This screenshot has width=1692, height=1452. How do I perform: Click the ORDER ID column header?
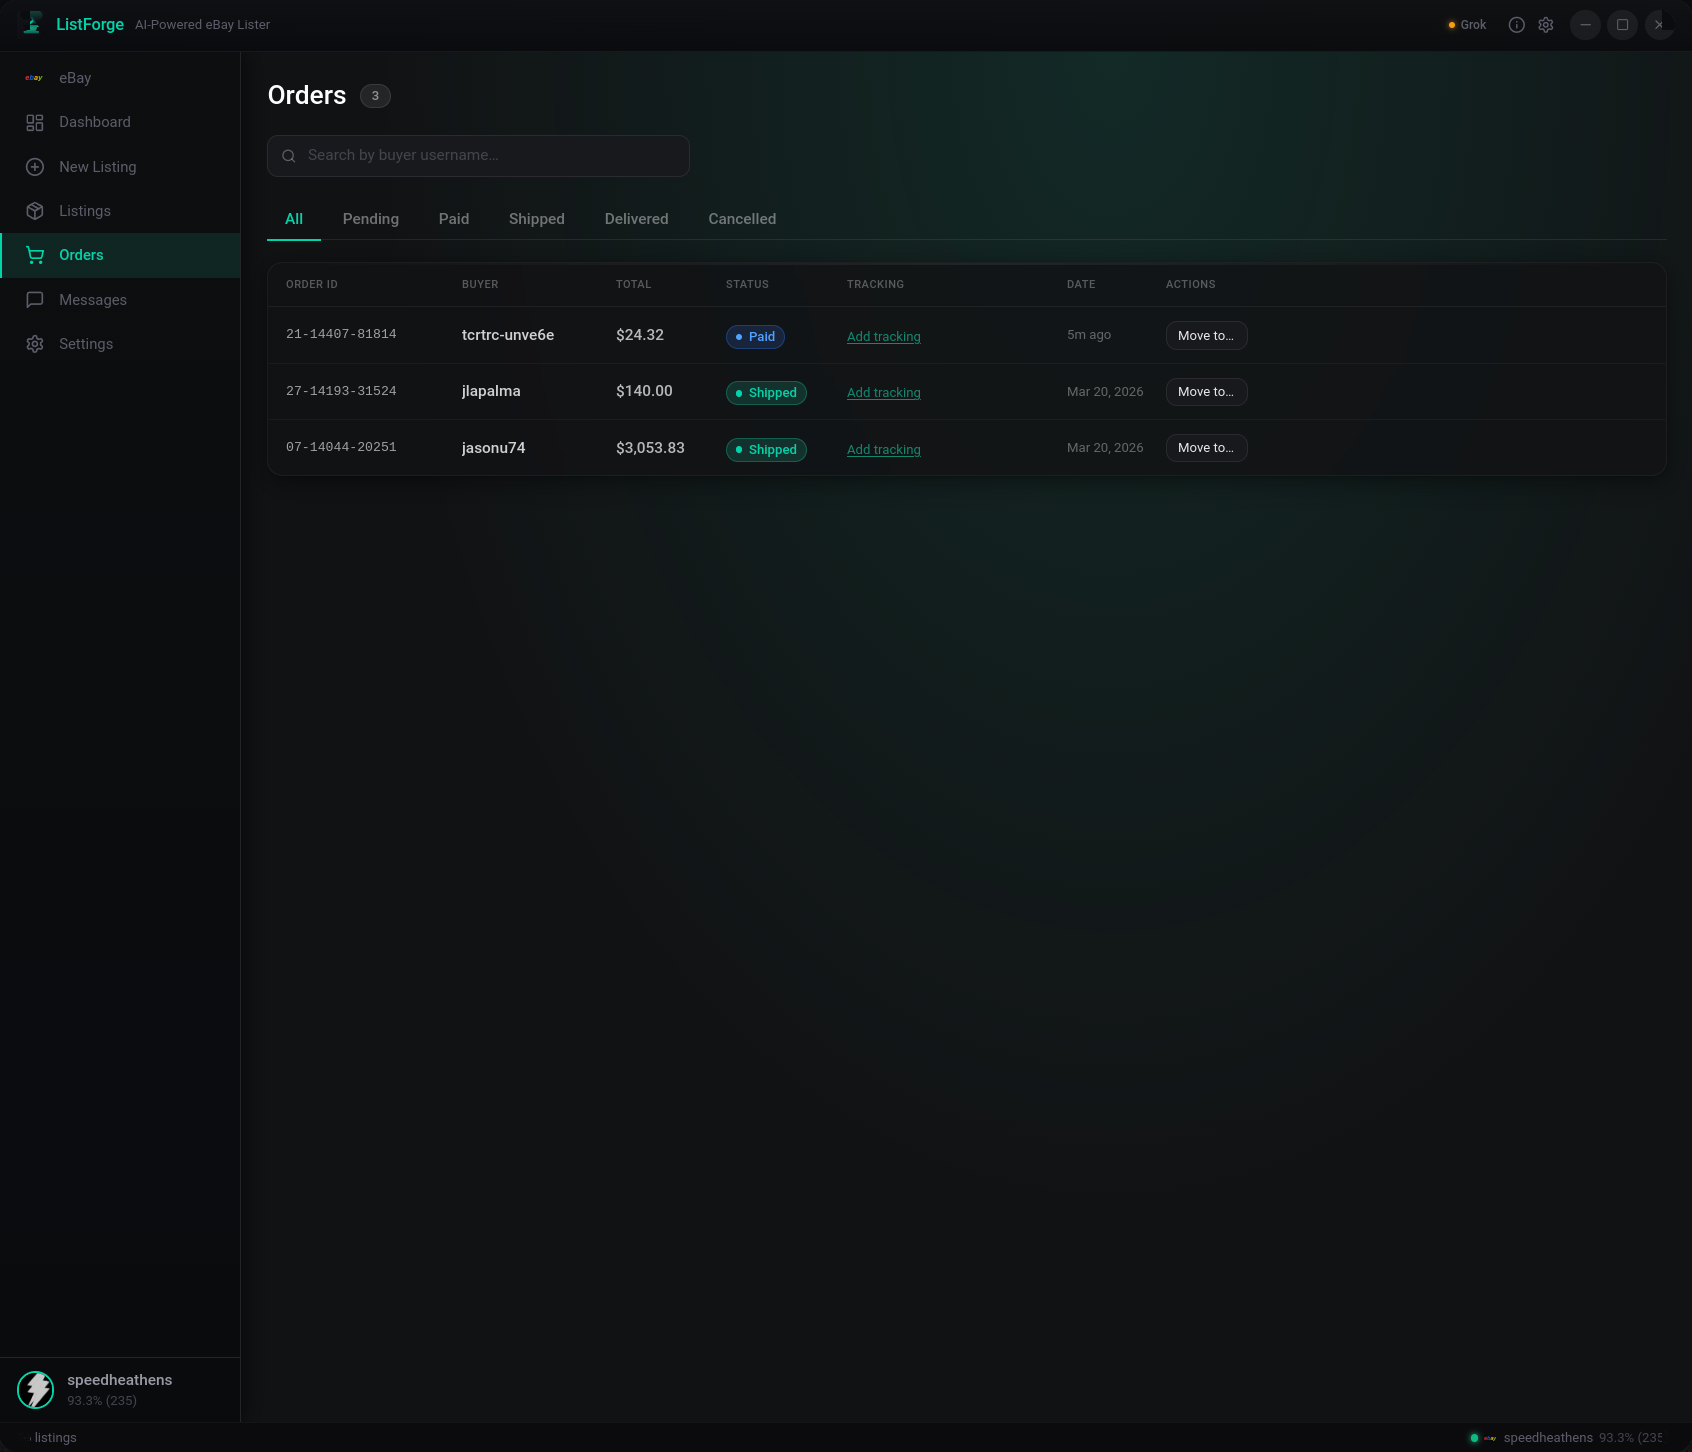312,285
